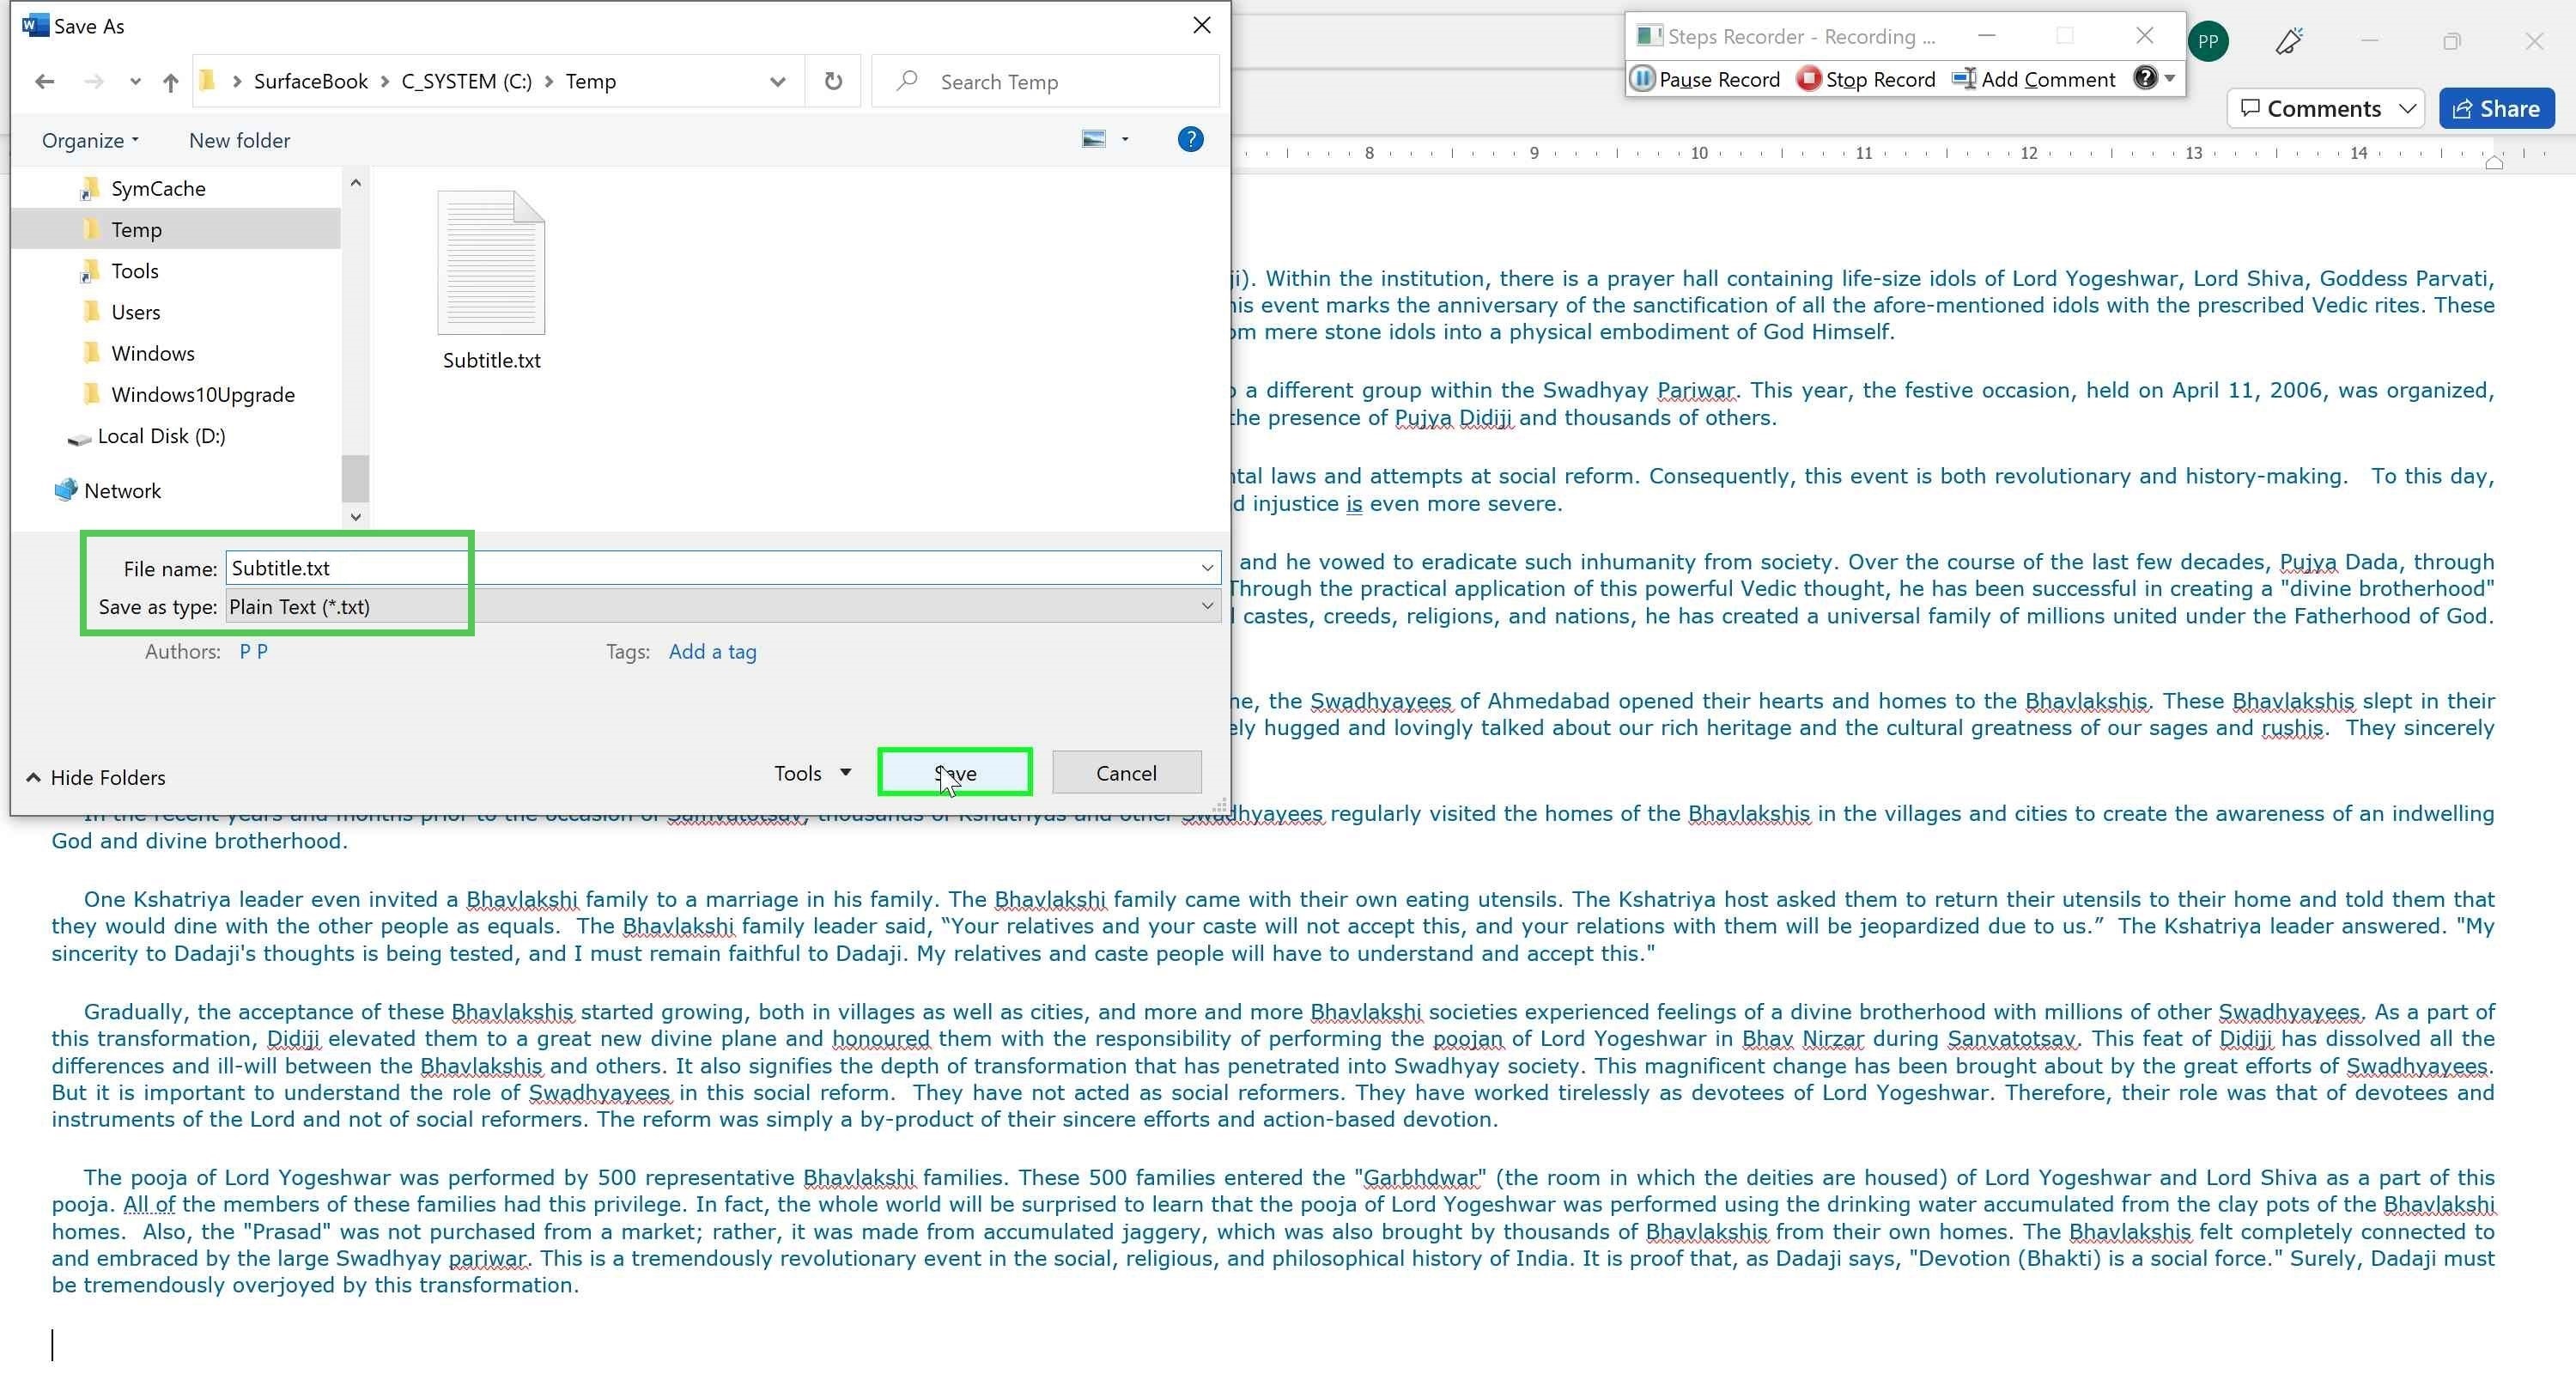Collapse with Hide Folders button

point(95,777)
